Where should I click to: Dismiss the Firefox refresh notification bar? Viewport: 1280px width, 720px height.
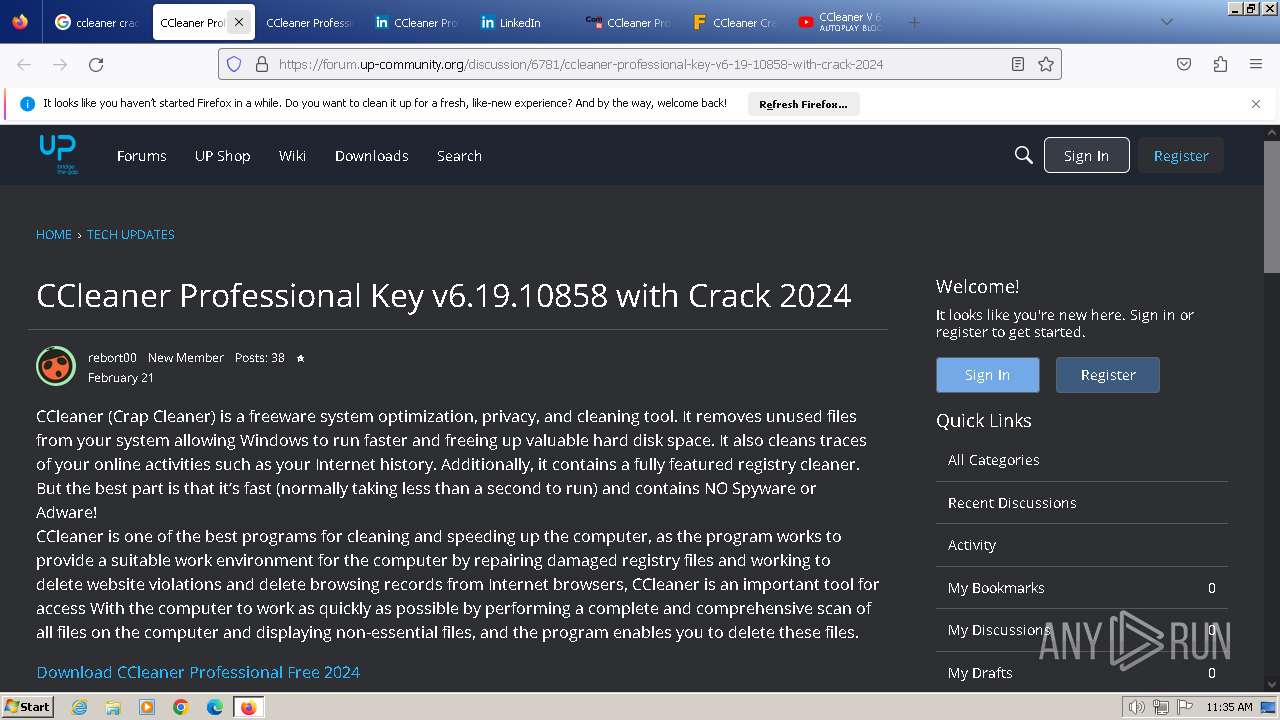pos(1256,103)
